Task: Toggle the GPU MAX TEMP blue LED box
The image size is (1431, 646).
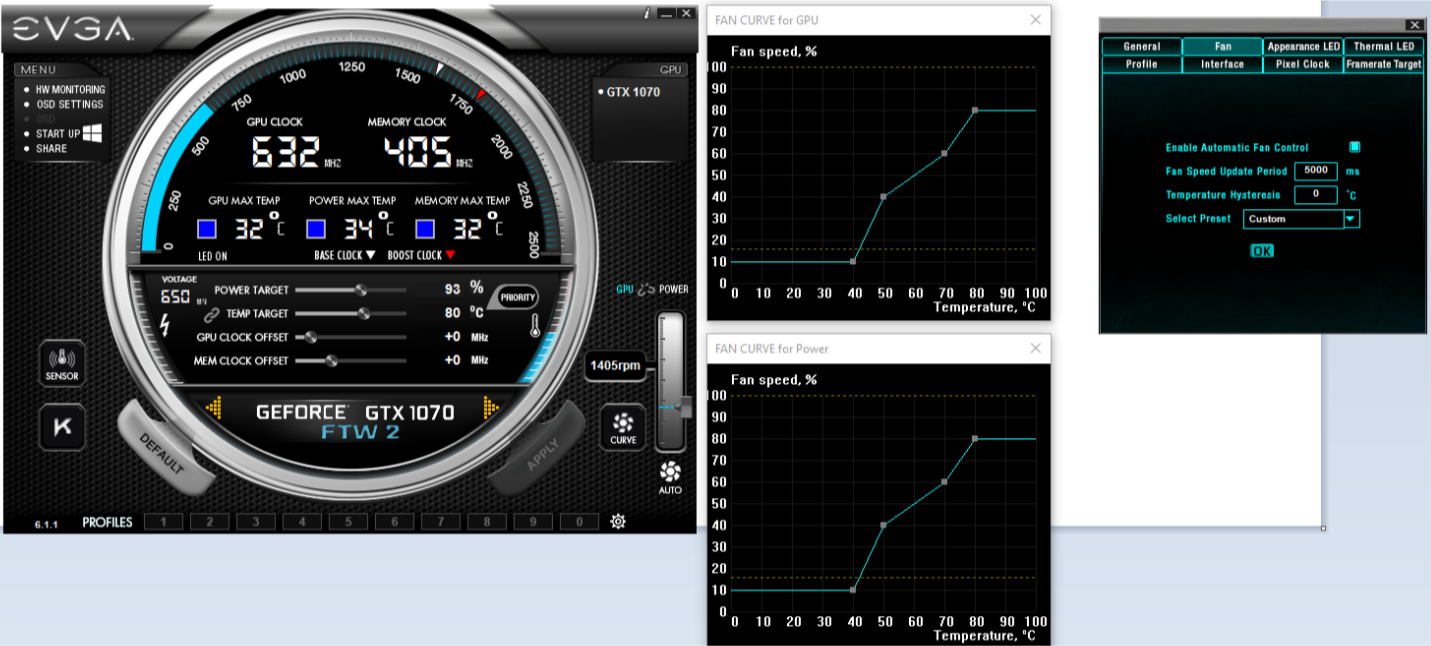Action: pos(207,229)
